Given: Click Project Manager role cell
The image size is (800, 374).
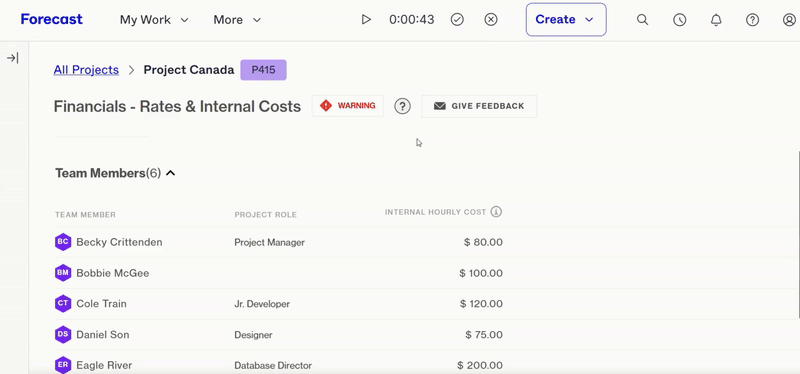Looking at the screenshot, I should tap(269, 242).
